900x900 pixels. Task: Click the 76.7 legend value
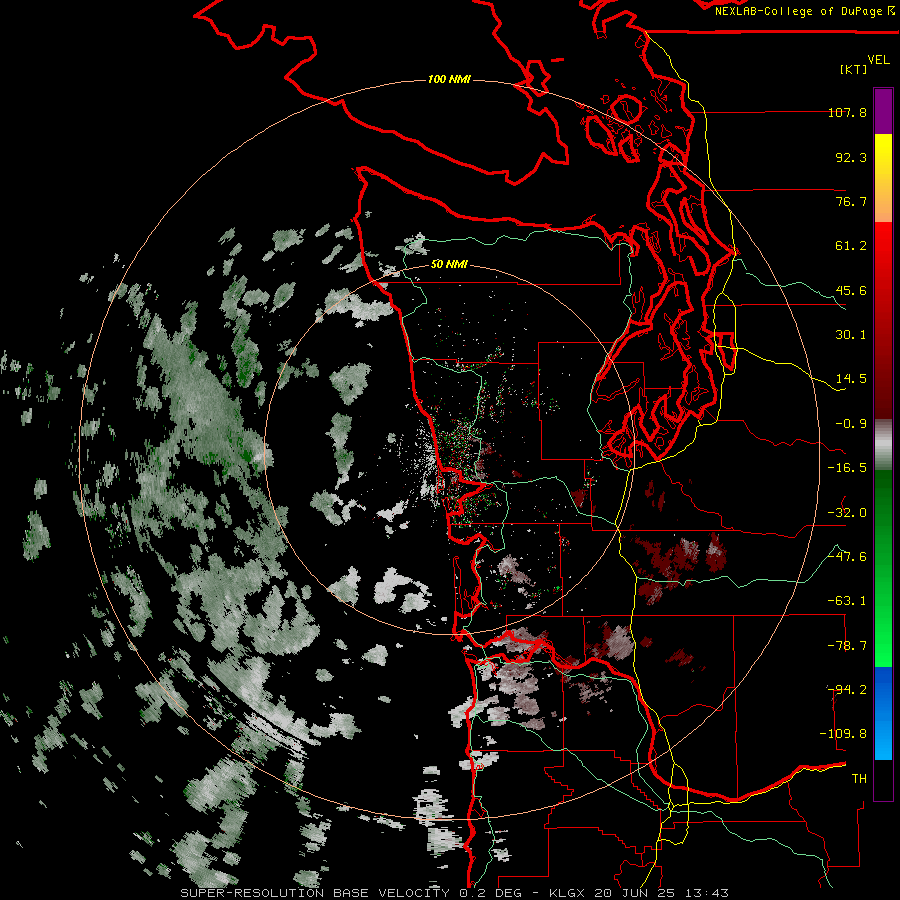point(851,201)
